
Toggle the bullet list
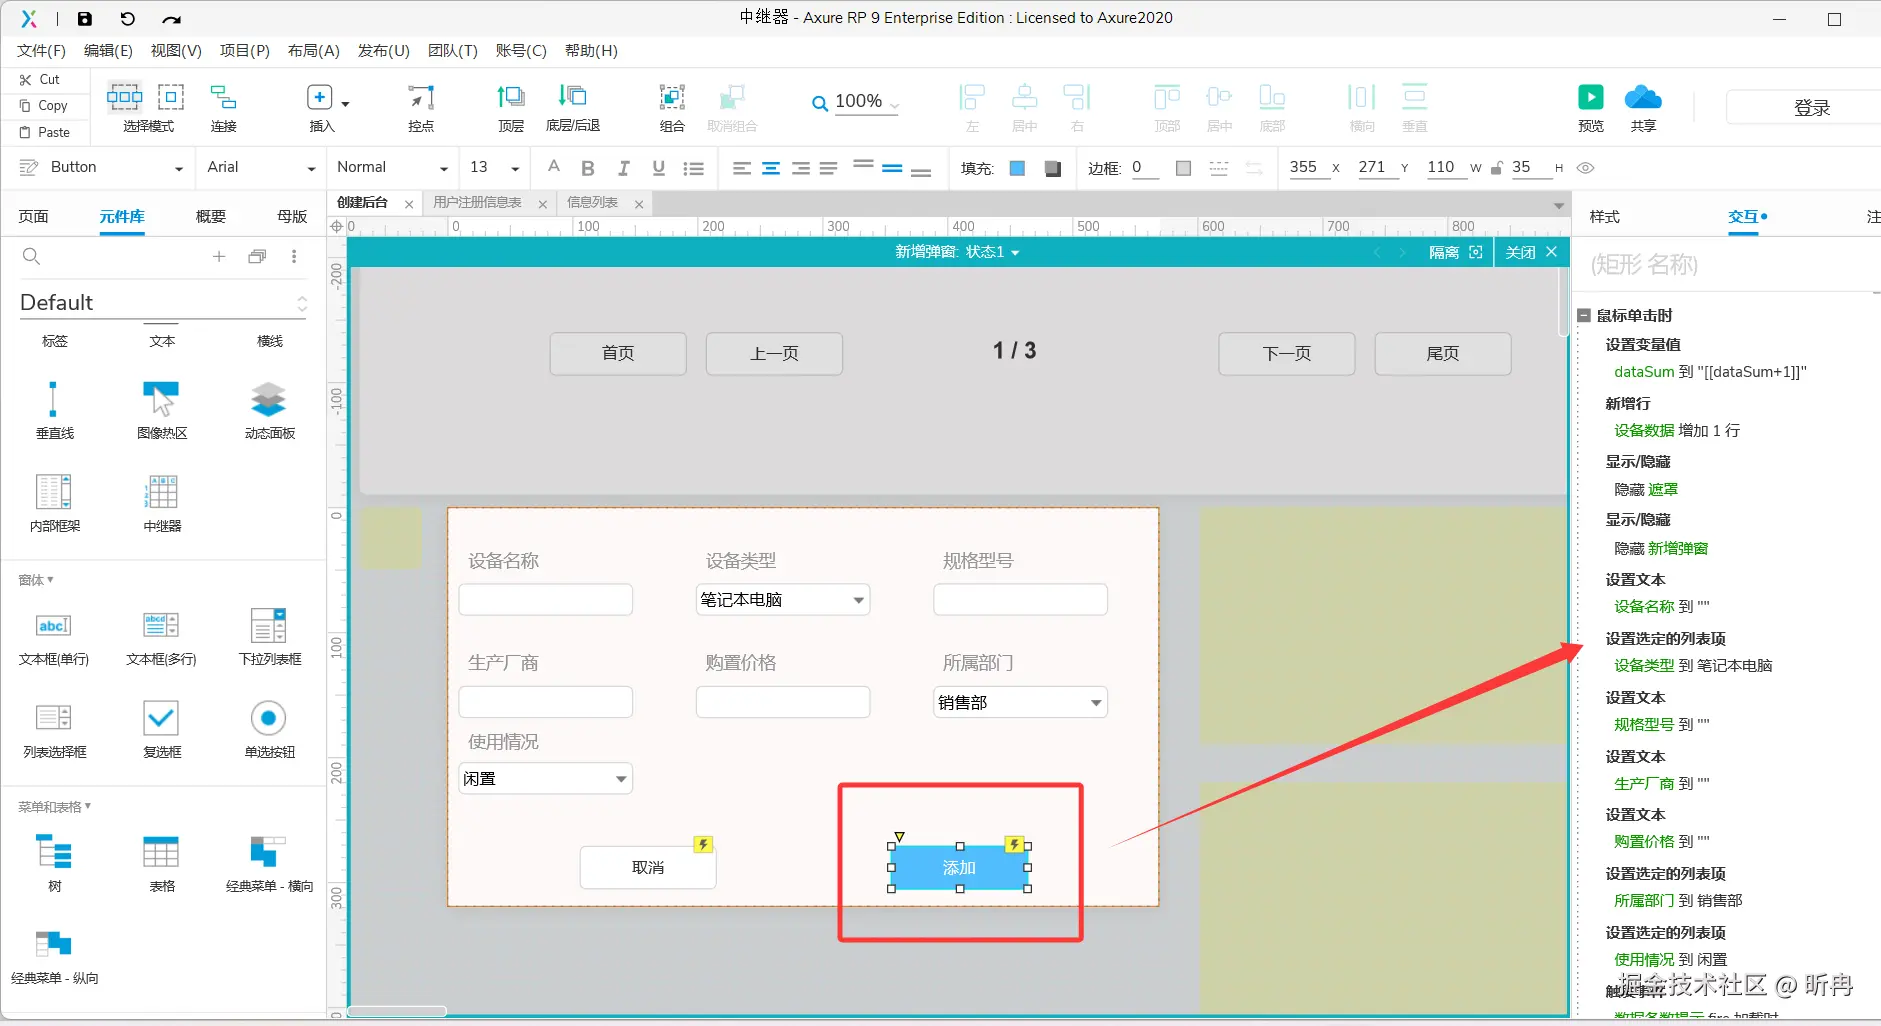click(x=693, y=168)
